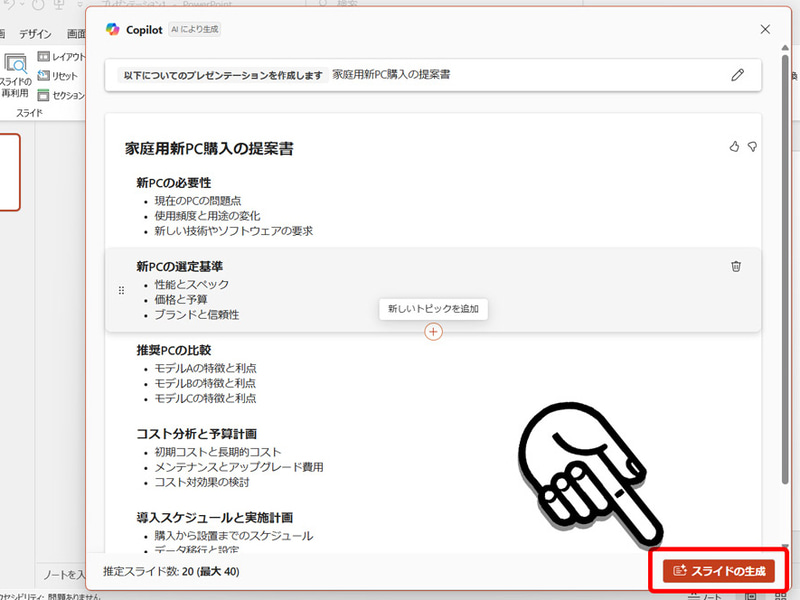Give thumbs down feedback on outline
The width and height of the screenshot is (800, 600).
(752, 147)
